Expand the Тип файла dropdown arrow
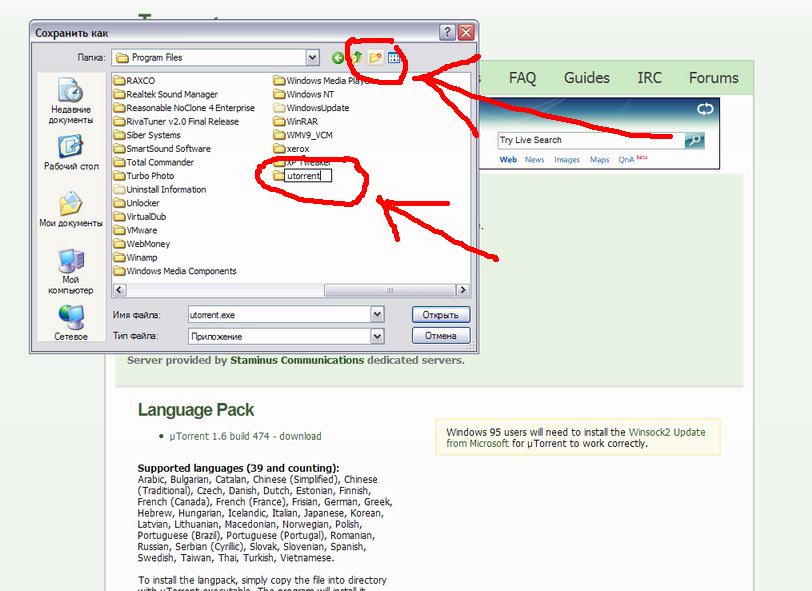Image resolution: width=812 pixels, height=591 pixels. click(x=377, y=336)
